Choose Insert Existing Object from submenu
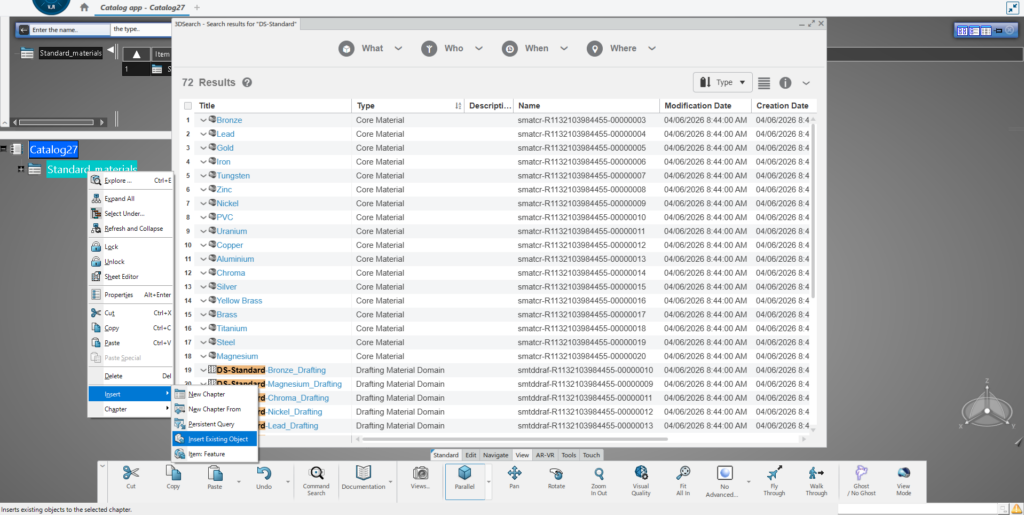1024x515 pixels. coord(215,439)
